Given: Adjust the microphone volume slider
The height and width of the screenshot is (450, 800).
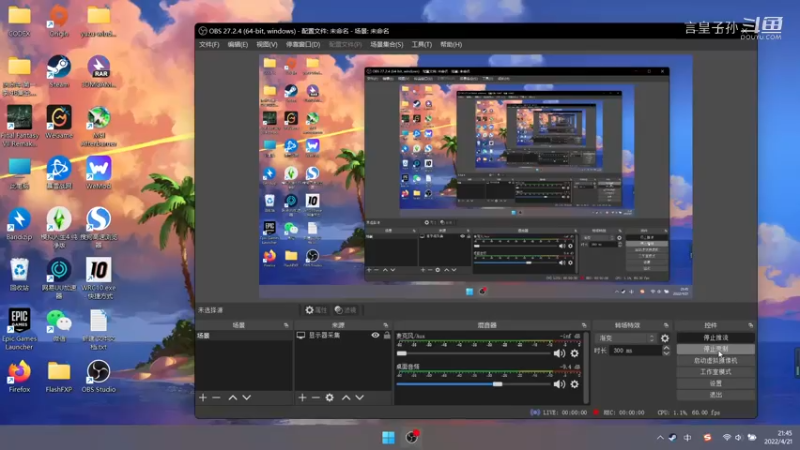Looking at the screenshot, I should coord(473,353).
